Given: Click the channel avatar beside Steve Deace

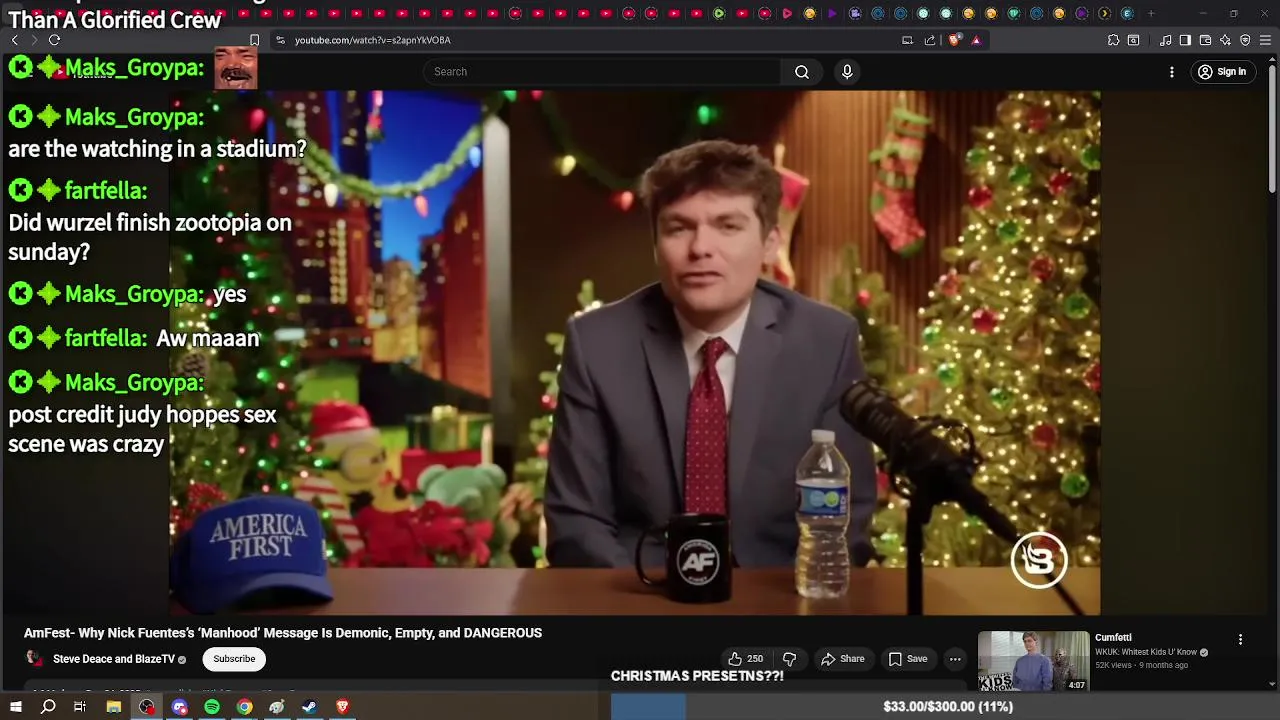Looking at the screenshot, I should (x=34, y=658).
